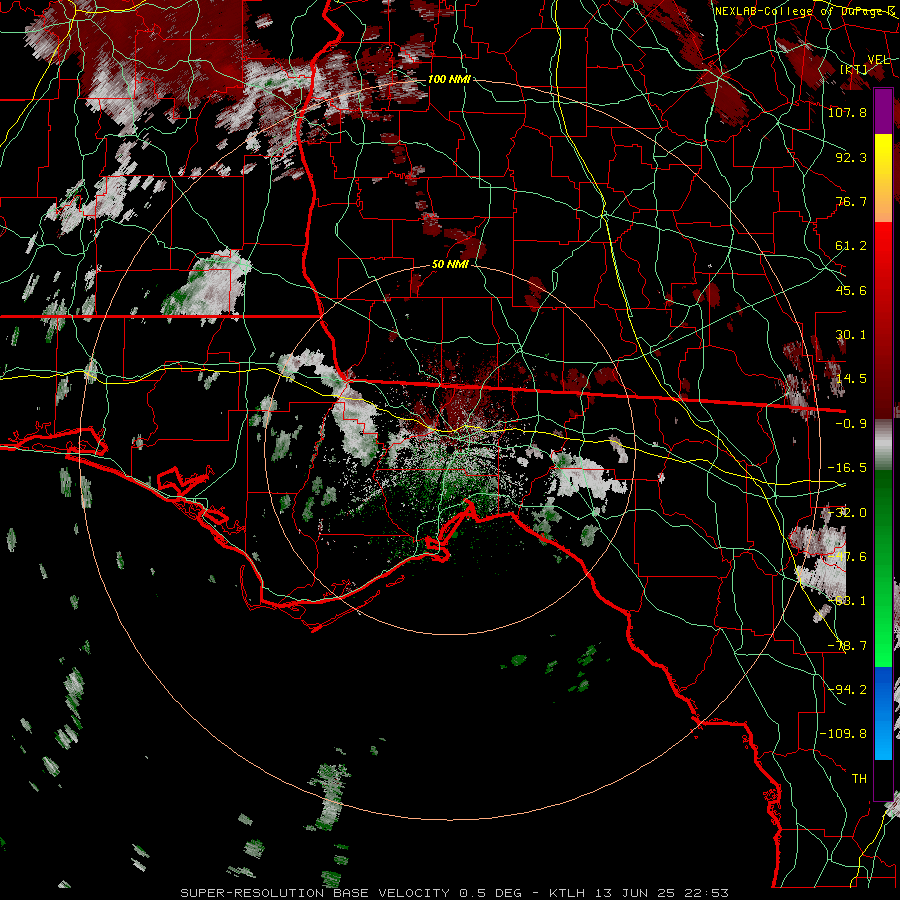Pick the yellow-orange segment of the color bar

click(x=883, y=178)
